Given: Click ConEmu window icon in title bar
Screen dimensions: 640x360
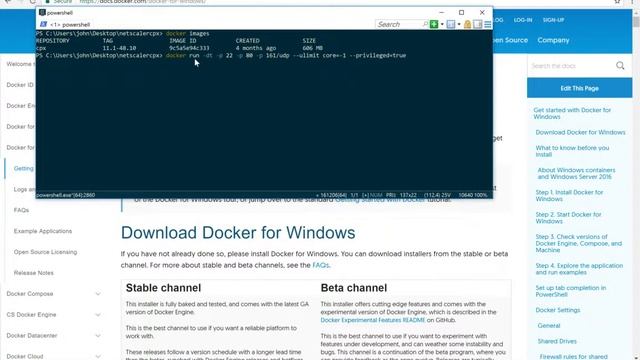Looking at the screenshot, I should point(42,13).
